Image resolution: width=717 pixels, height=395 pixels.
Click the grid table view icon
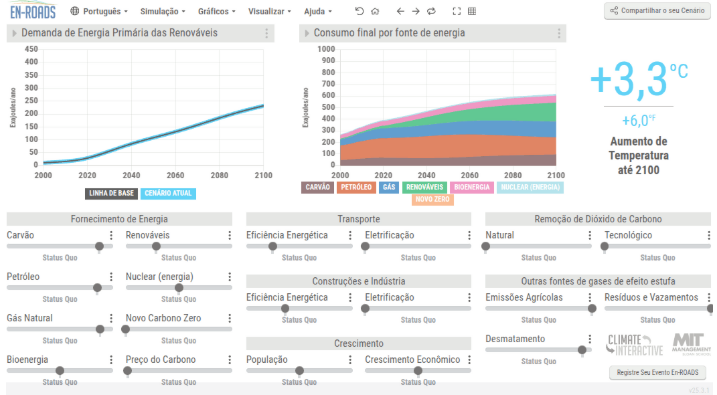click(472, 11)
